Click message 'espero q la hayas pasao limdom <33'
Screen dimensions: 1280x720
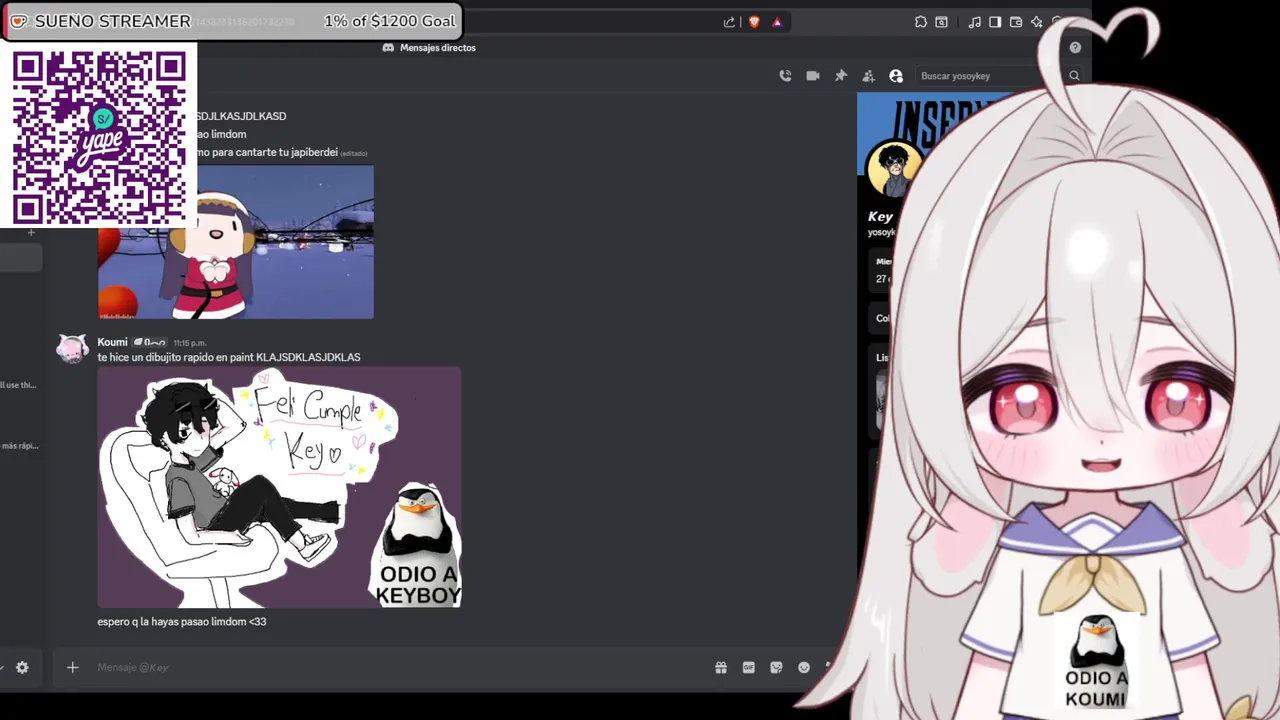point(182,621)
